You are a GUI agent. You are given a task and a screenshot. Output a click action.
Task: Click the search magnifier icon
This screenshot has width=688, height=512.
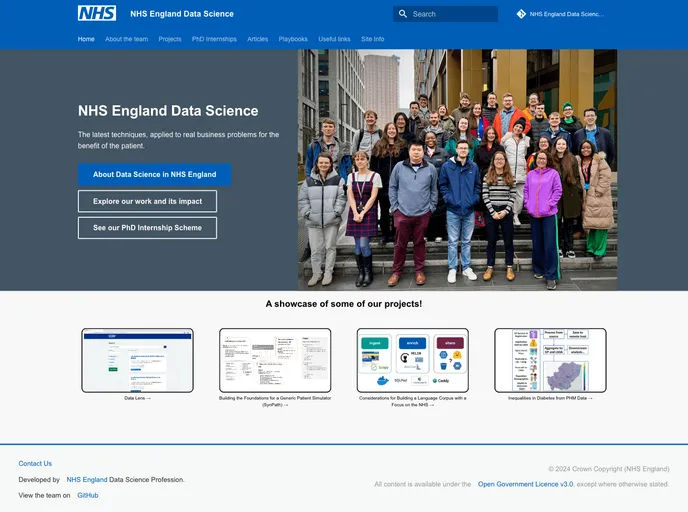(403, 14)
